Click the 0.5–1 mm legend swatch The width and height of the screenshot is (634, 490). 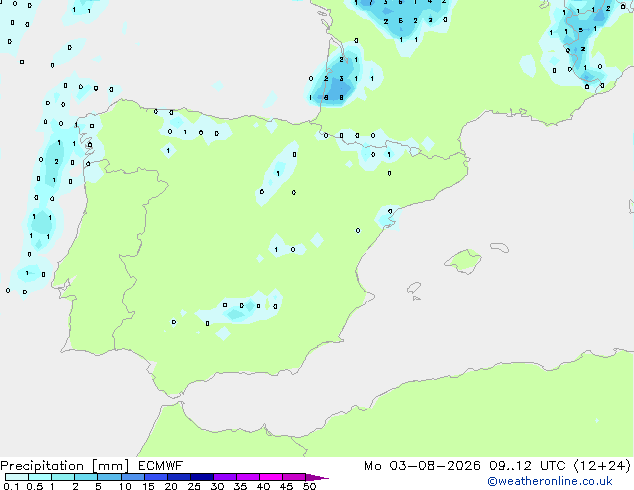(40, 477)
